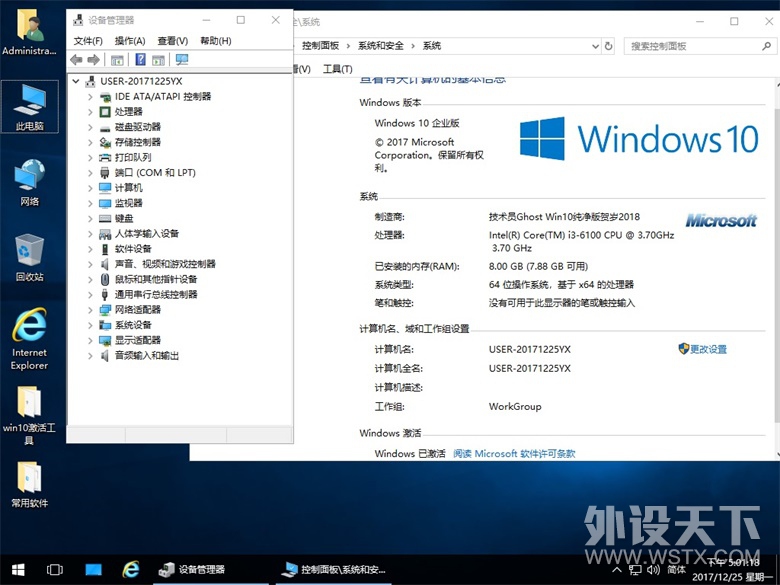This screenshot has height=585, width=780.
Task: Click 系统和安全 in the breadcrumb path
Action: coord(381,46)
